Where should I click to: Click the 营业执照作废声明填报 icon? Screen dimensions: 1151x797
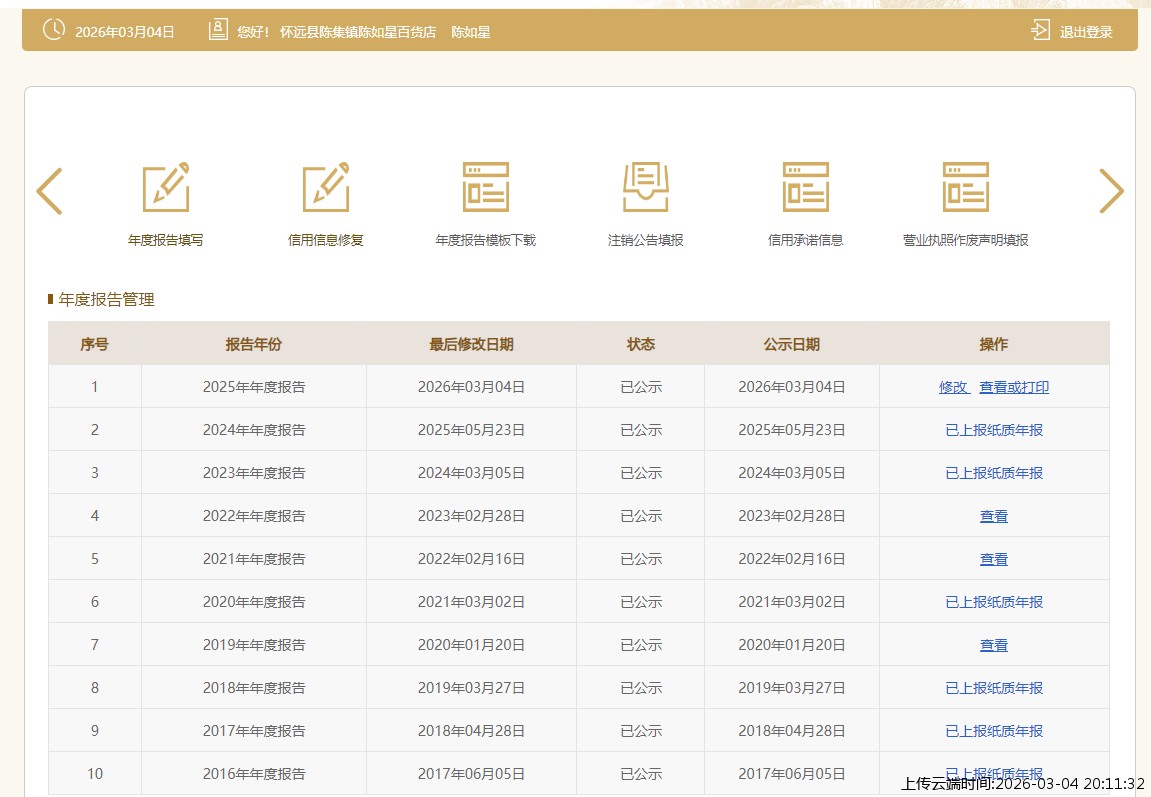966,188
